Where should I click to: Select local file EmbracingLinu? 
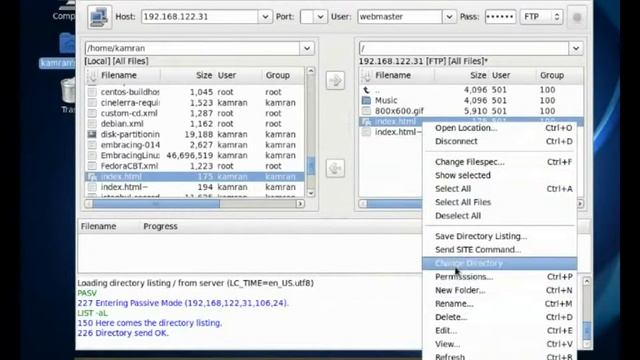pos(195,156)
